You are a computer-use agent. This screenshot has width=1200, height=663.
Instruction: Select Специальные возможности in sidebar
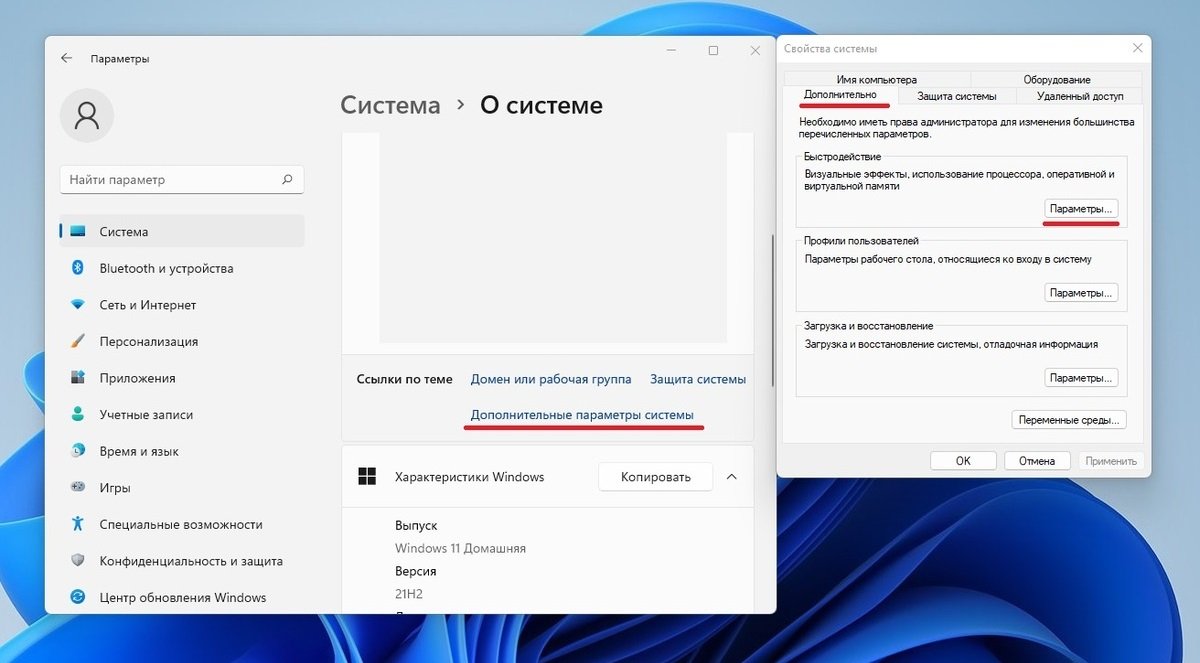(x=182, y=524)
